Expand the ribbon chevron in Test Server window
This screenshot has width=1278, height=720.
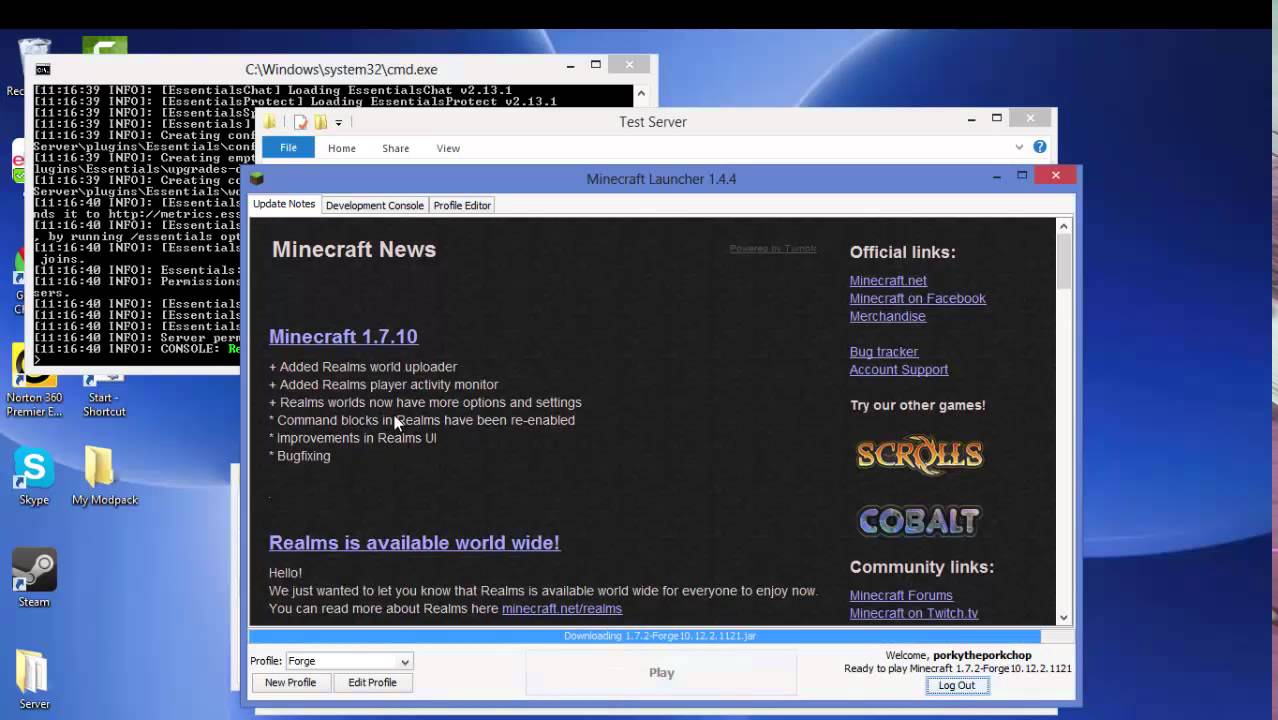[x=1020, y=147]
